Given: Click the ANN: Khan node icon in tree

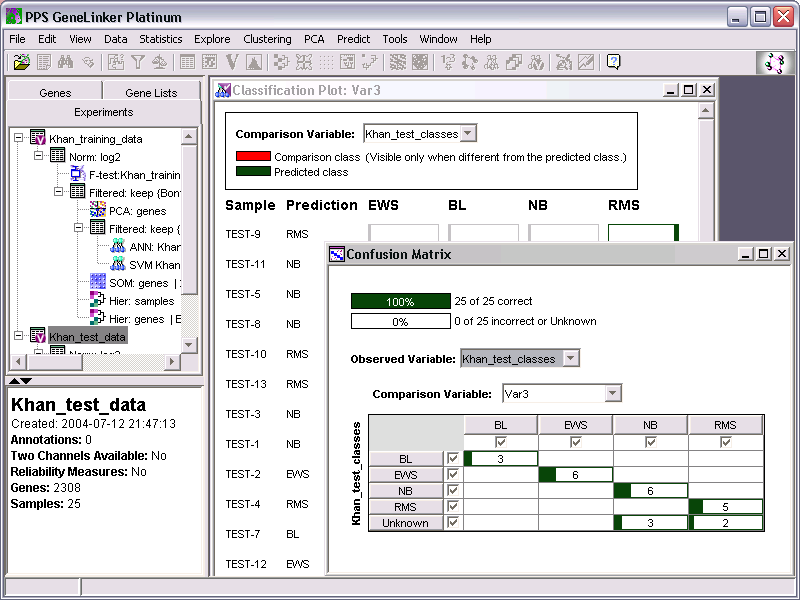Looking at the screenshot, I should pyautogui.click(x=117, y=245).
